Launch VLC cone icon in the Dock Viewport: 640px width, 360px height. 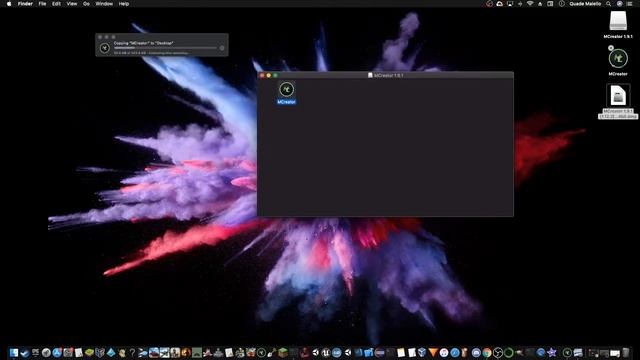click(x=433, y=353)
